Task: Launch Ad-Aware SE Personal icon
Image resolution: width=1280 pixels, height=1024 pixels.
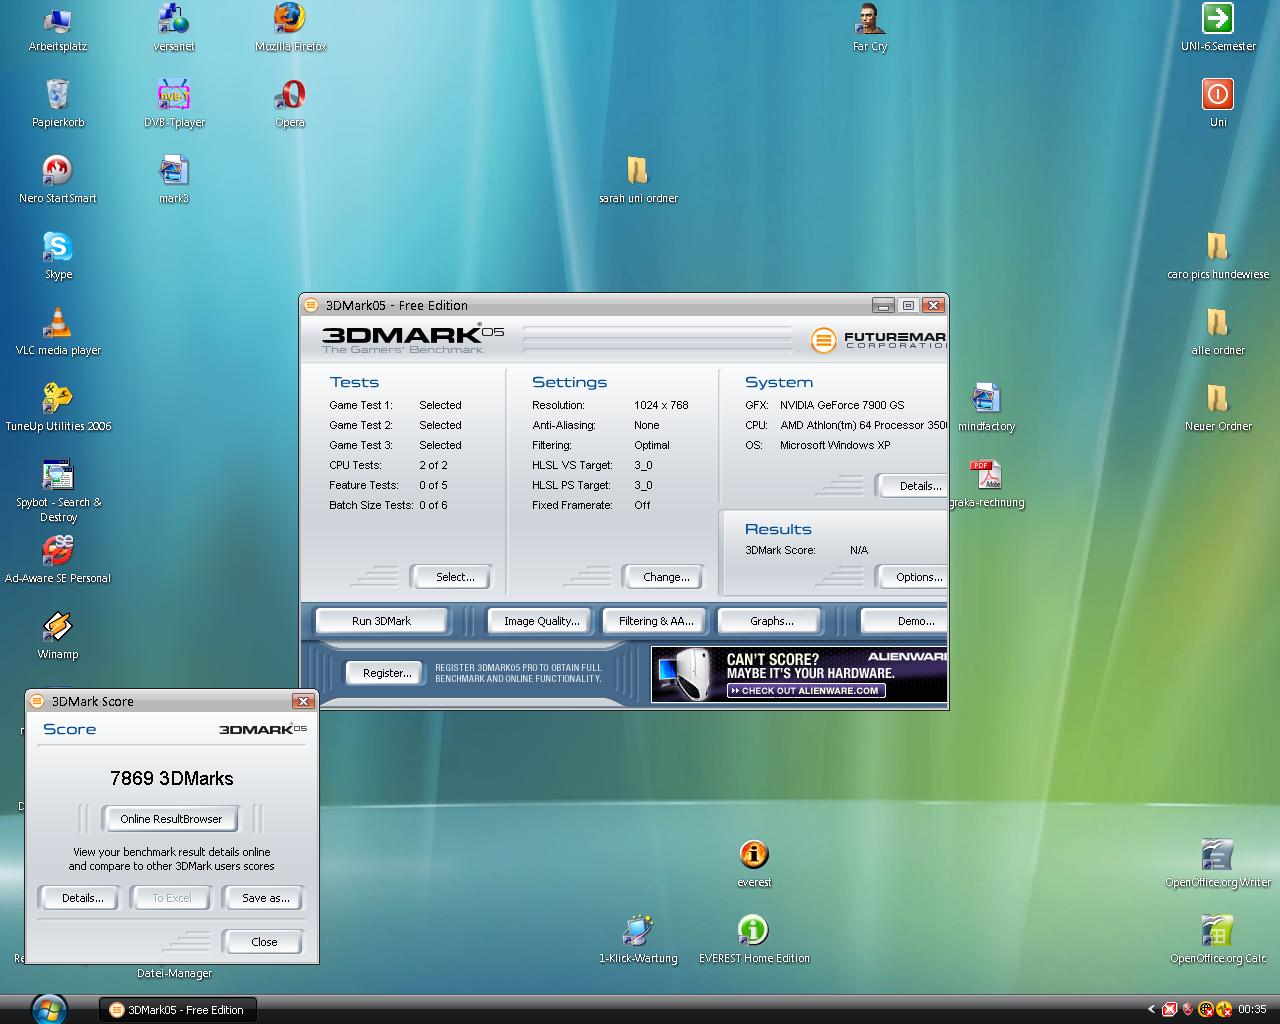Action: point(58,561)
